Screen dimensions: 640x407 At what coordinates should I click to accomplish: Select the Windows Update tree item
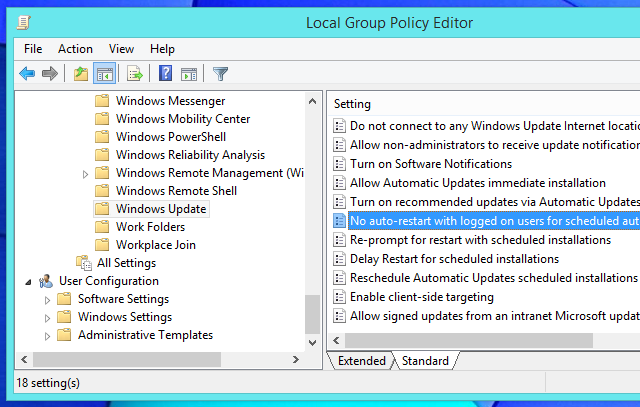coord(161,209)
